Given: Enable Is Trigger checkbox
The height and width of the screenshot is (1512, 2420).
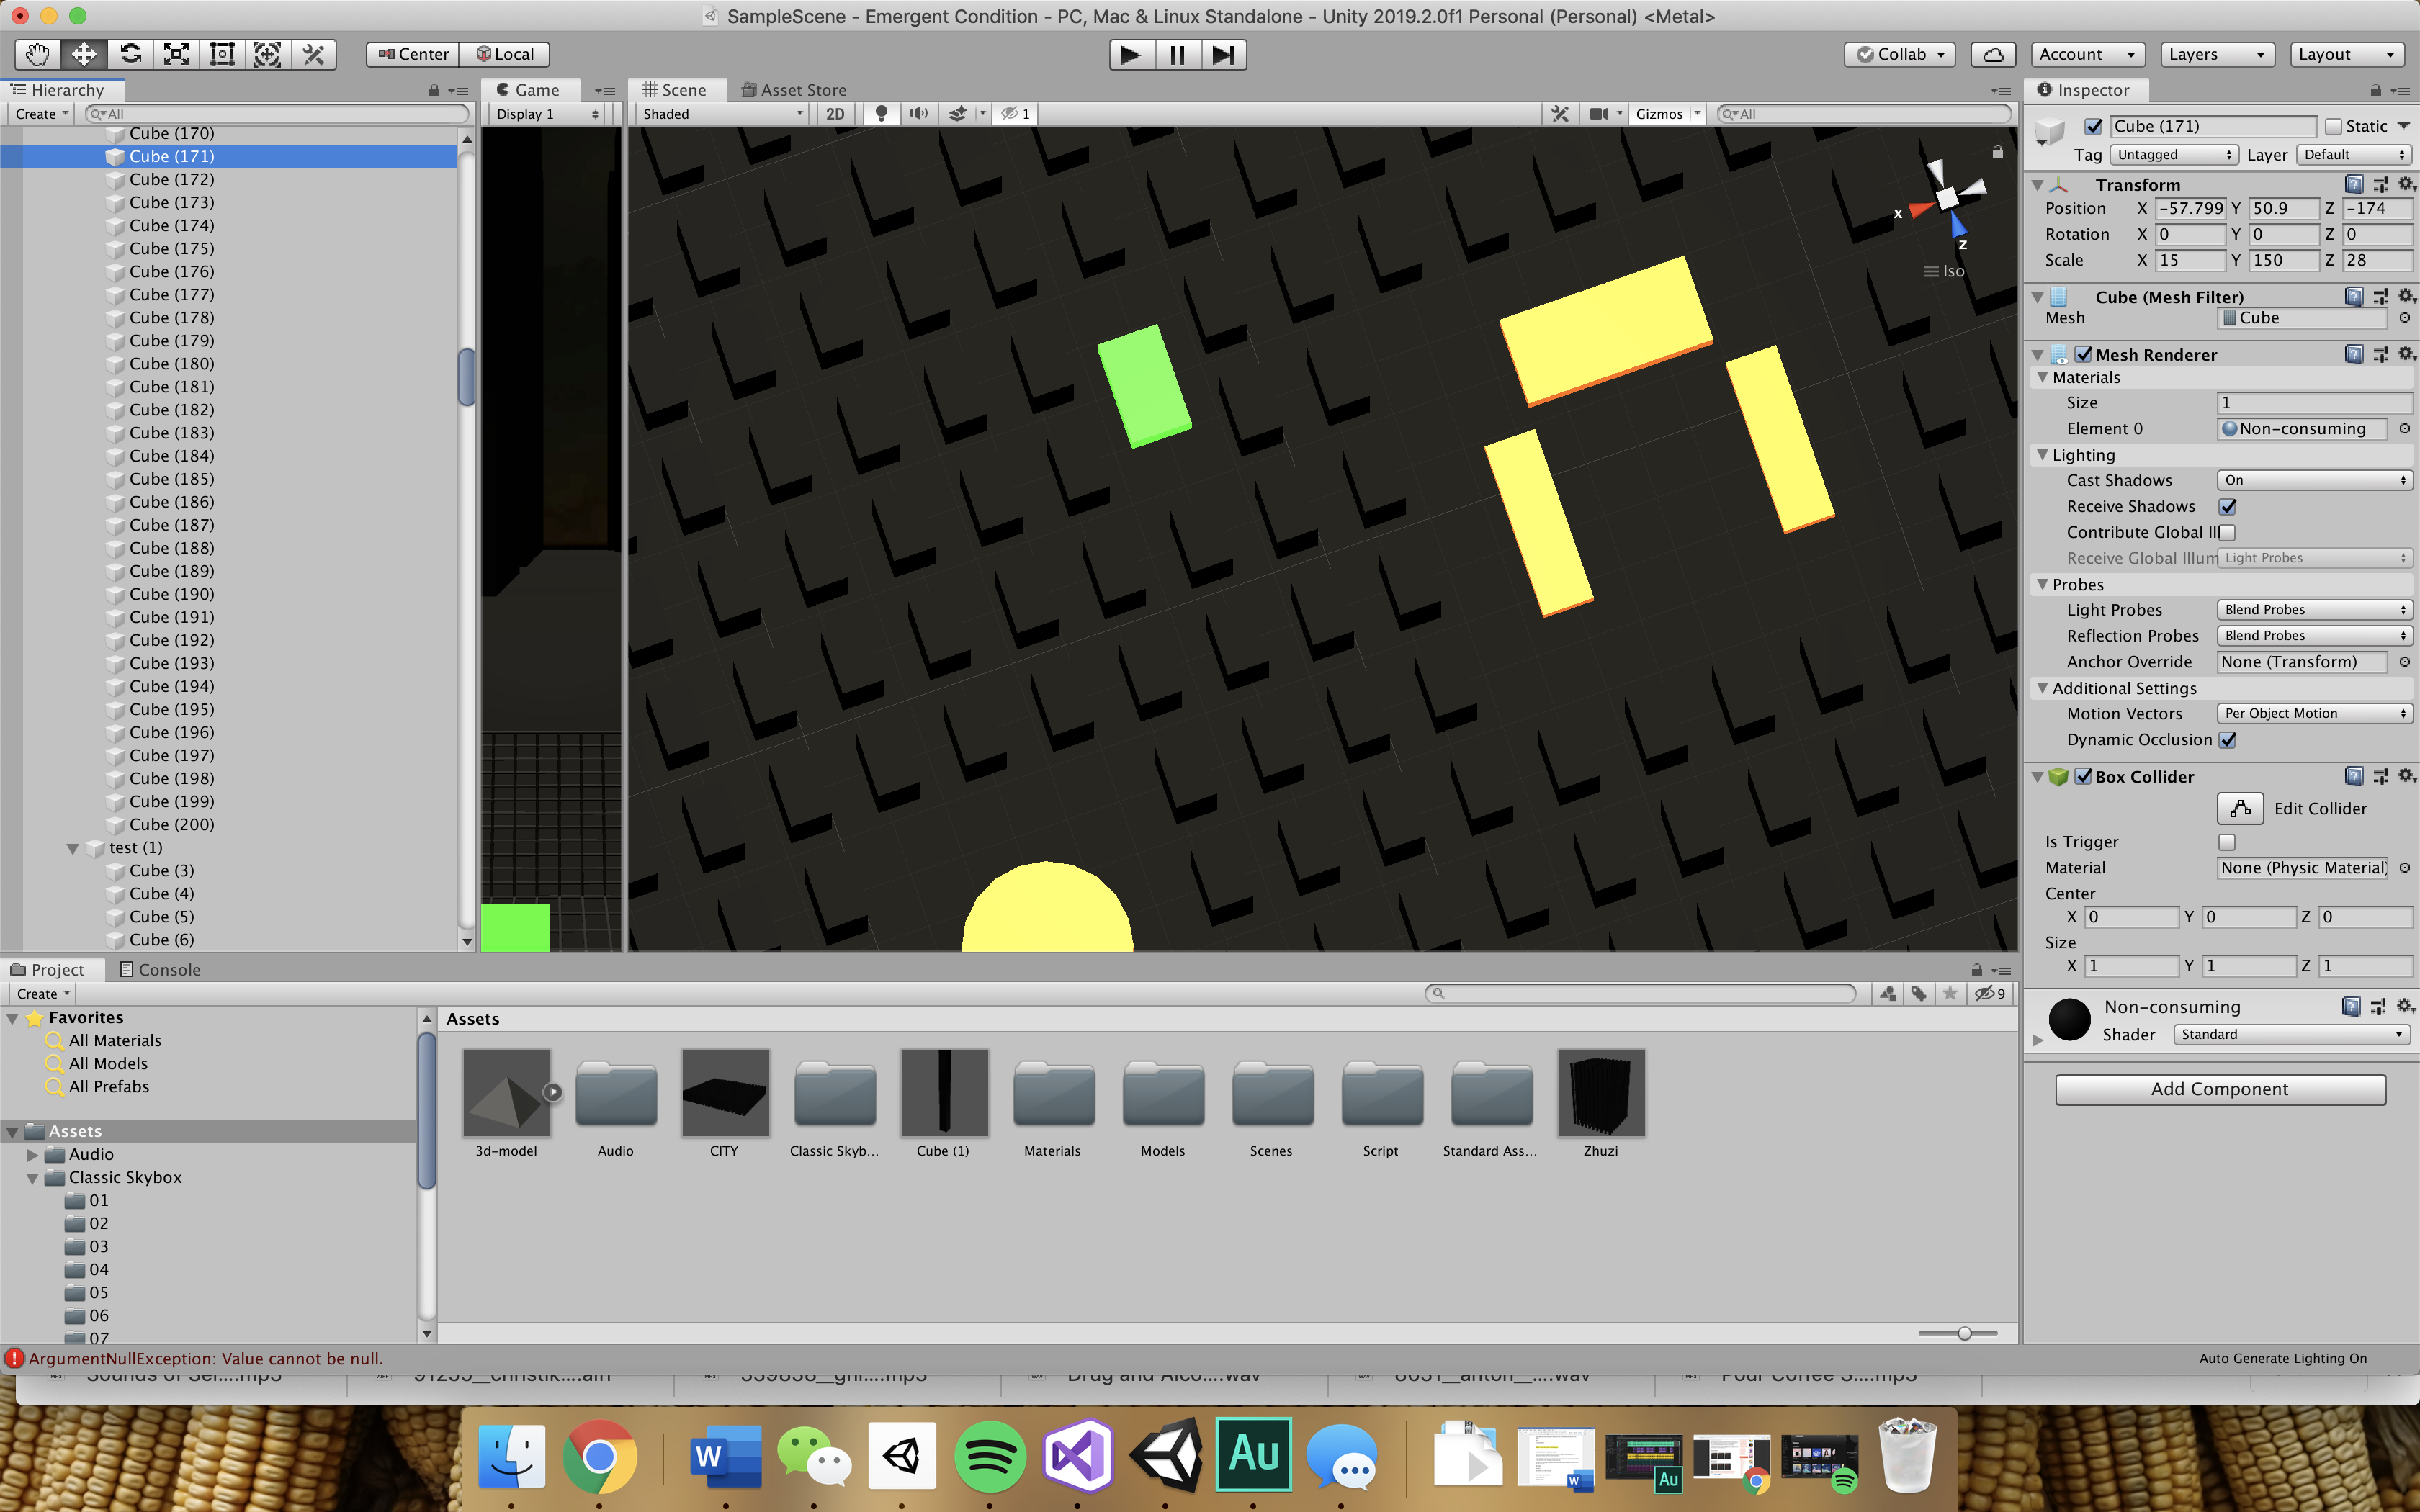Looking at the screenshot, I should [2227, 842].
